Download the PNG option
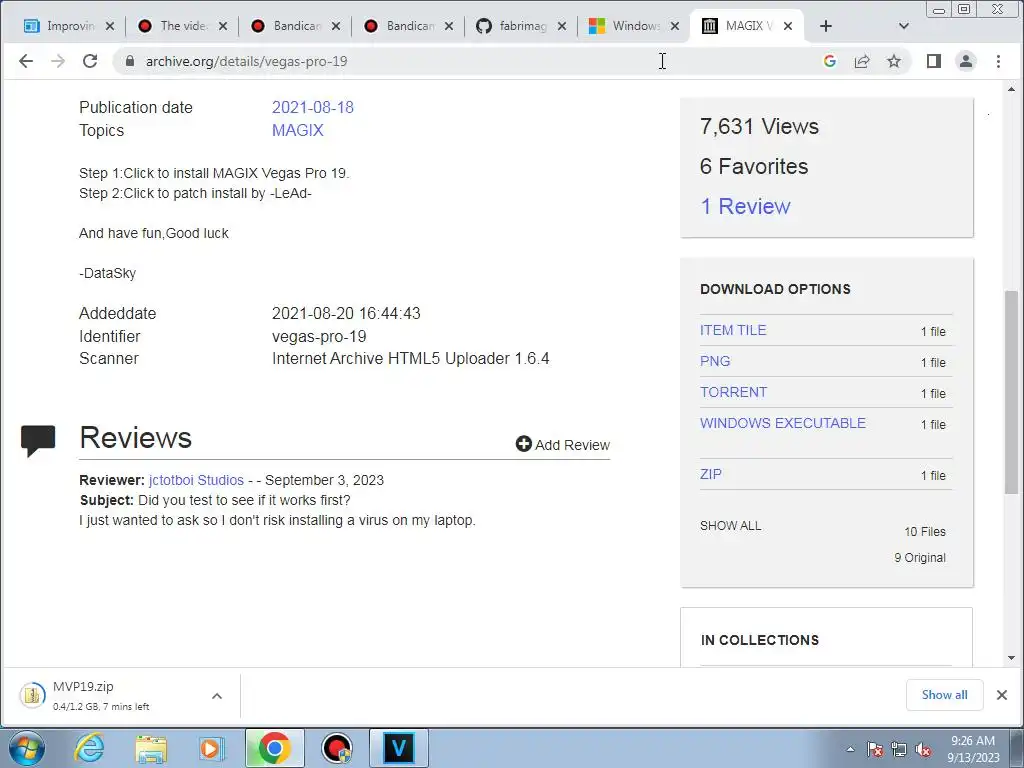Image resolution: width=1024 pixels, height=768 pixels. pyautogui.click(x=715, y=361)
